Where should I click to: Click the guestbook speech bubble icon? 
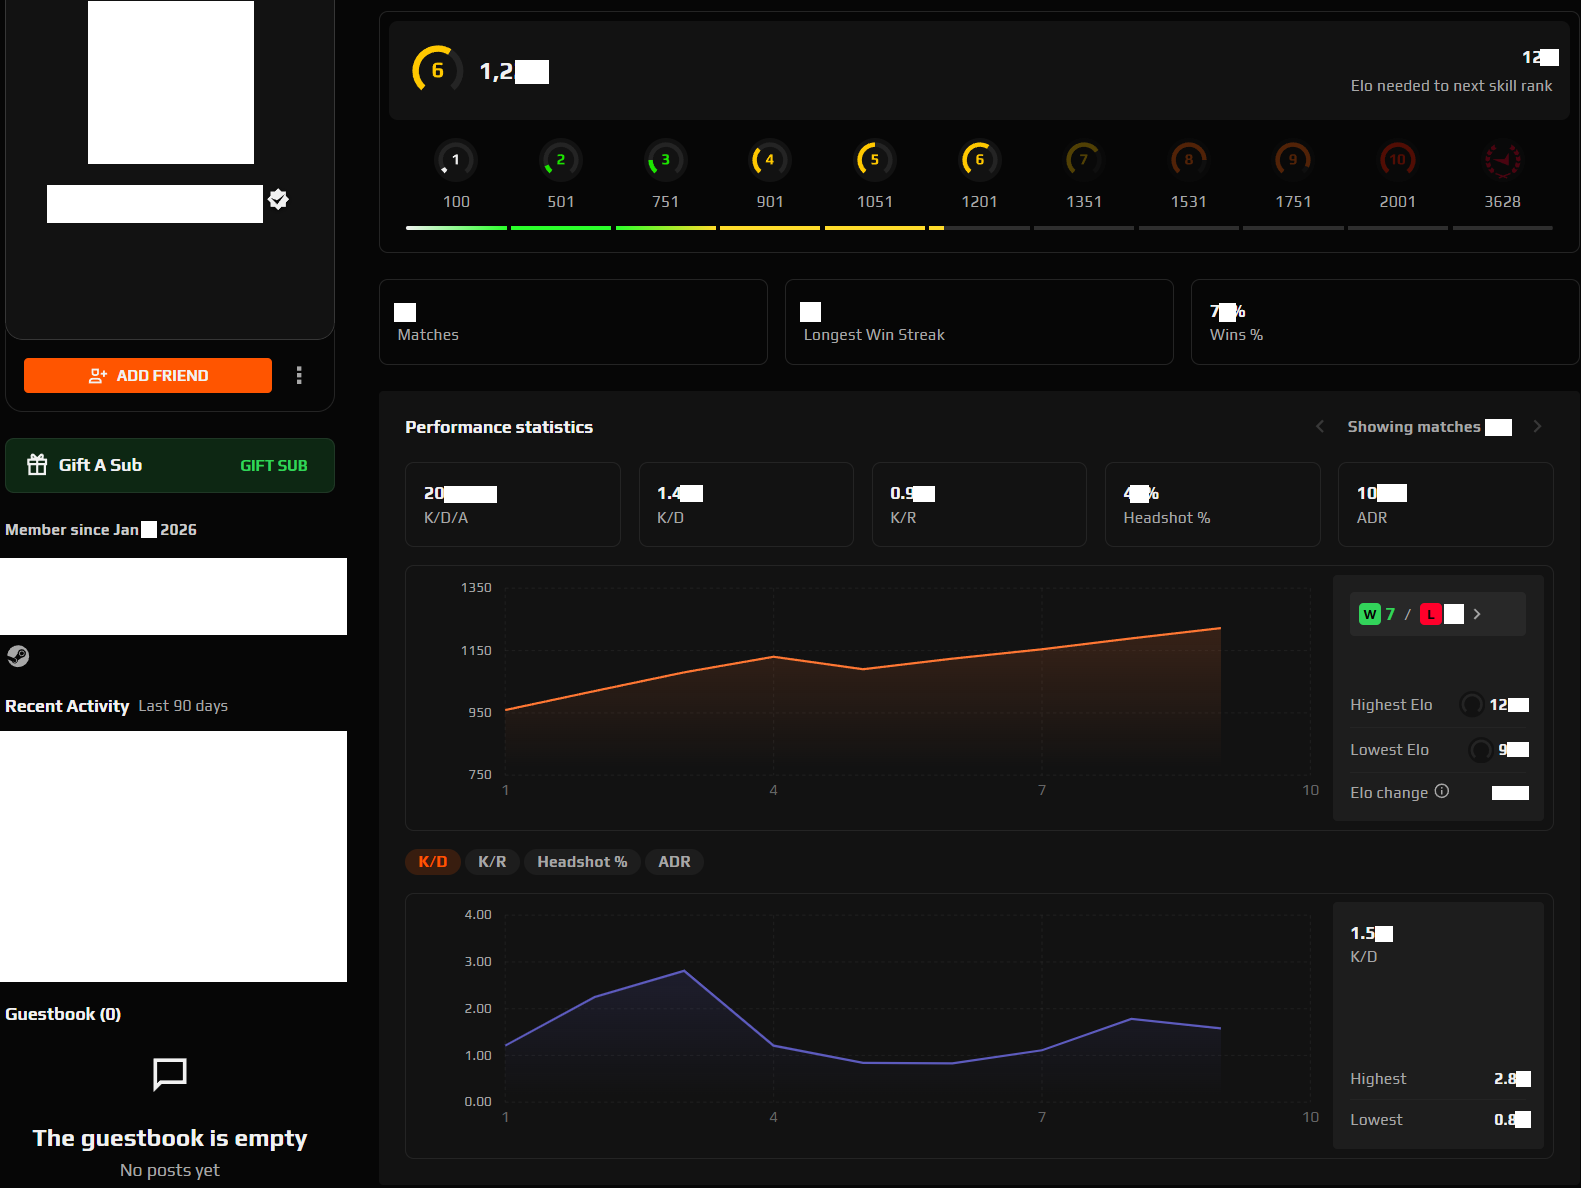tap(170, 1074)
